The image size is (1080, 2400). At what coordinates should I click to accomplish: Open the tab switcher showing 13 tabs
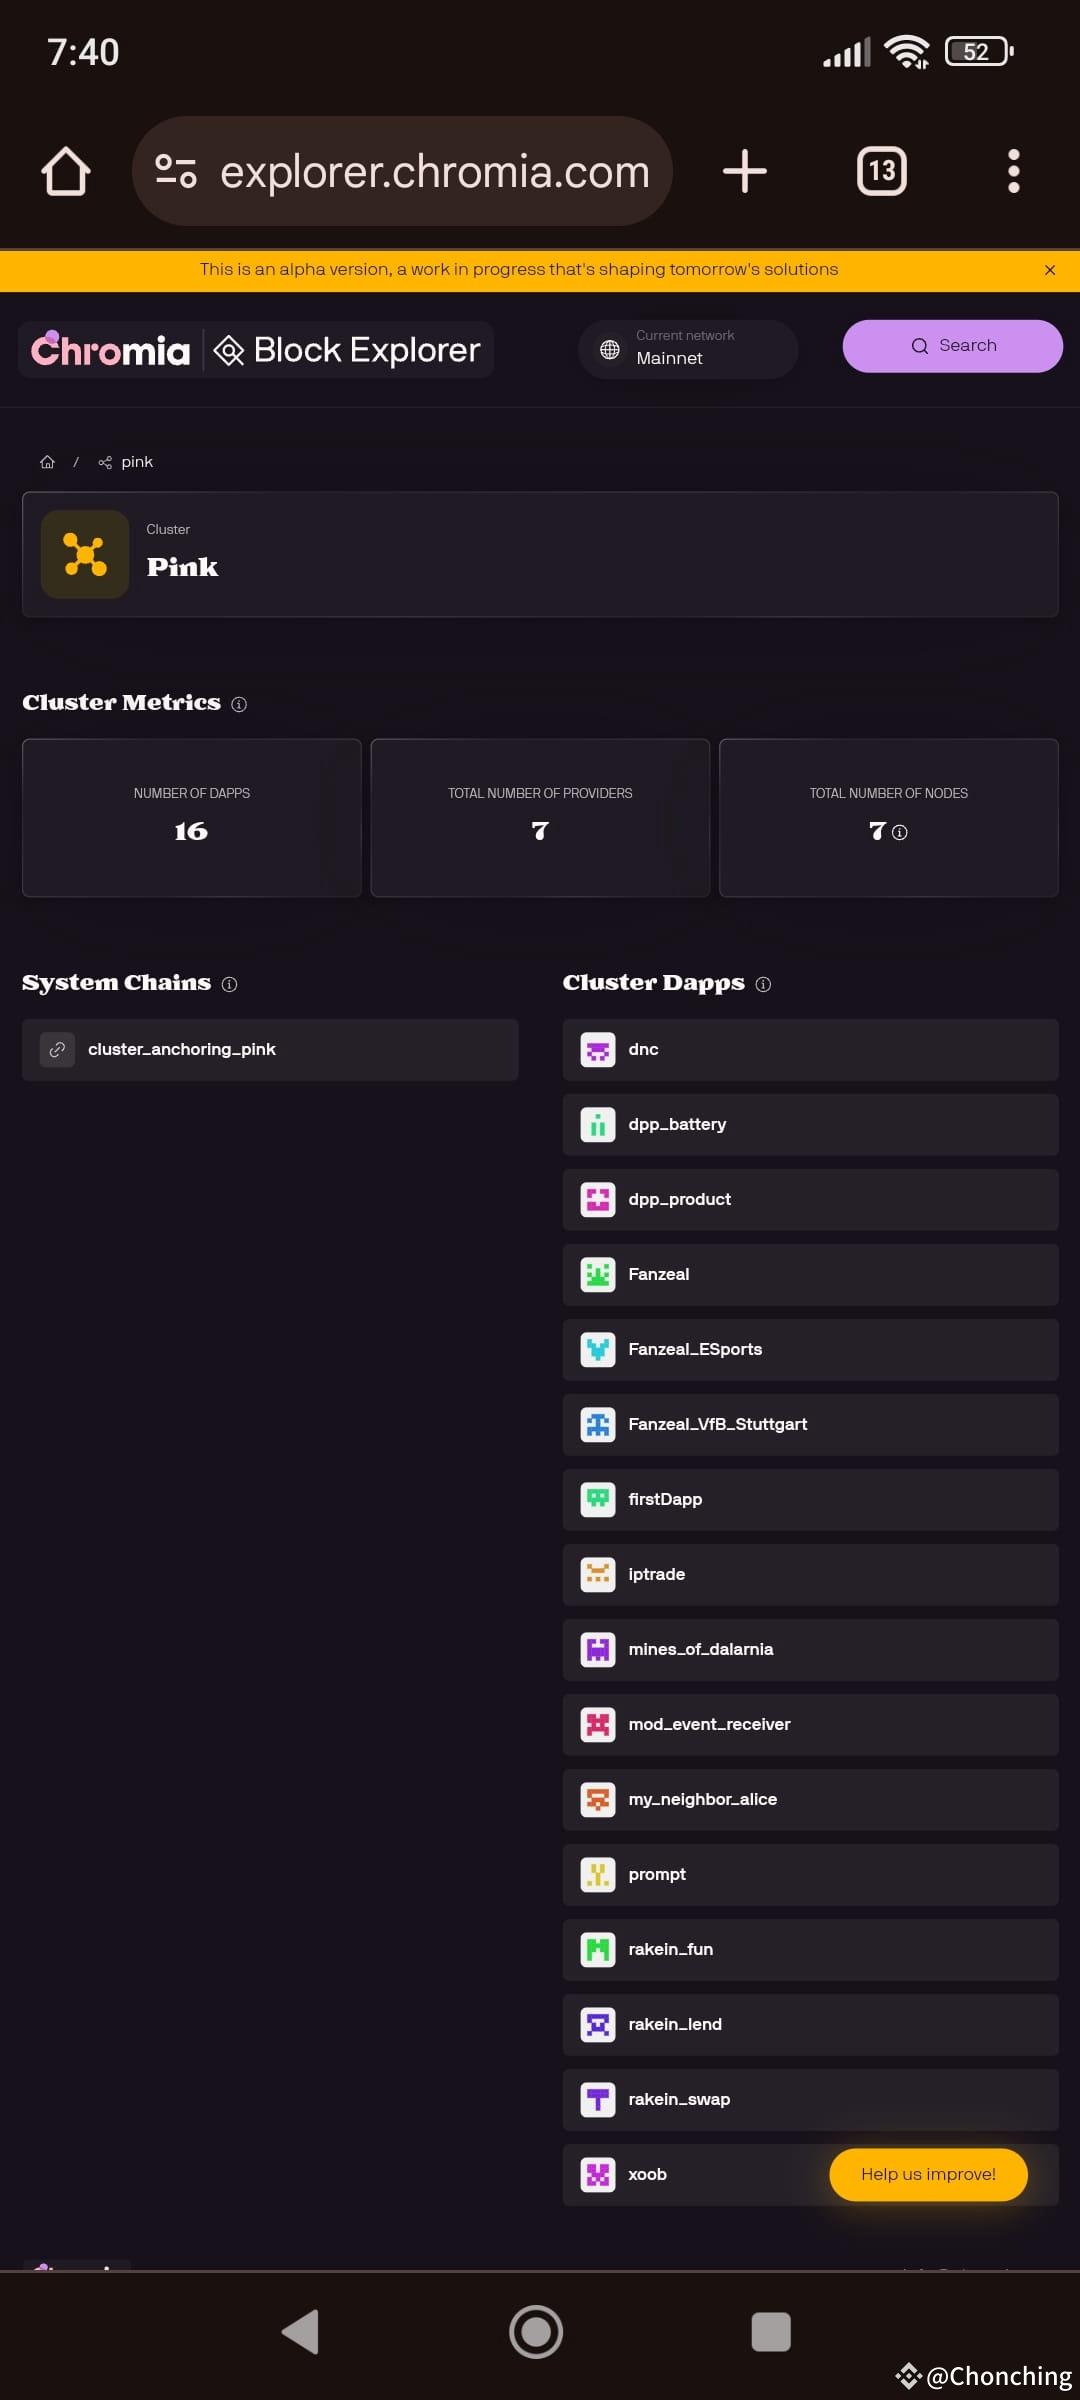click(882, 171)
